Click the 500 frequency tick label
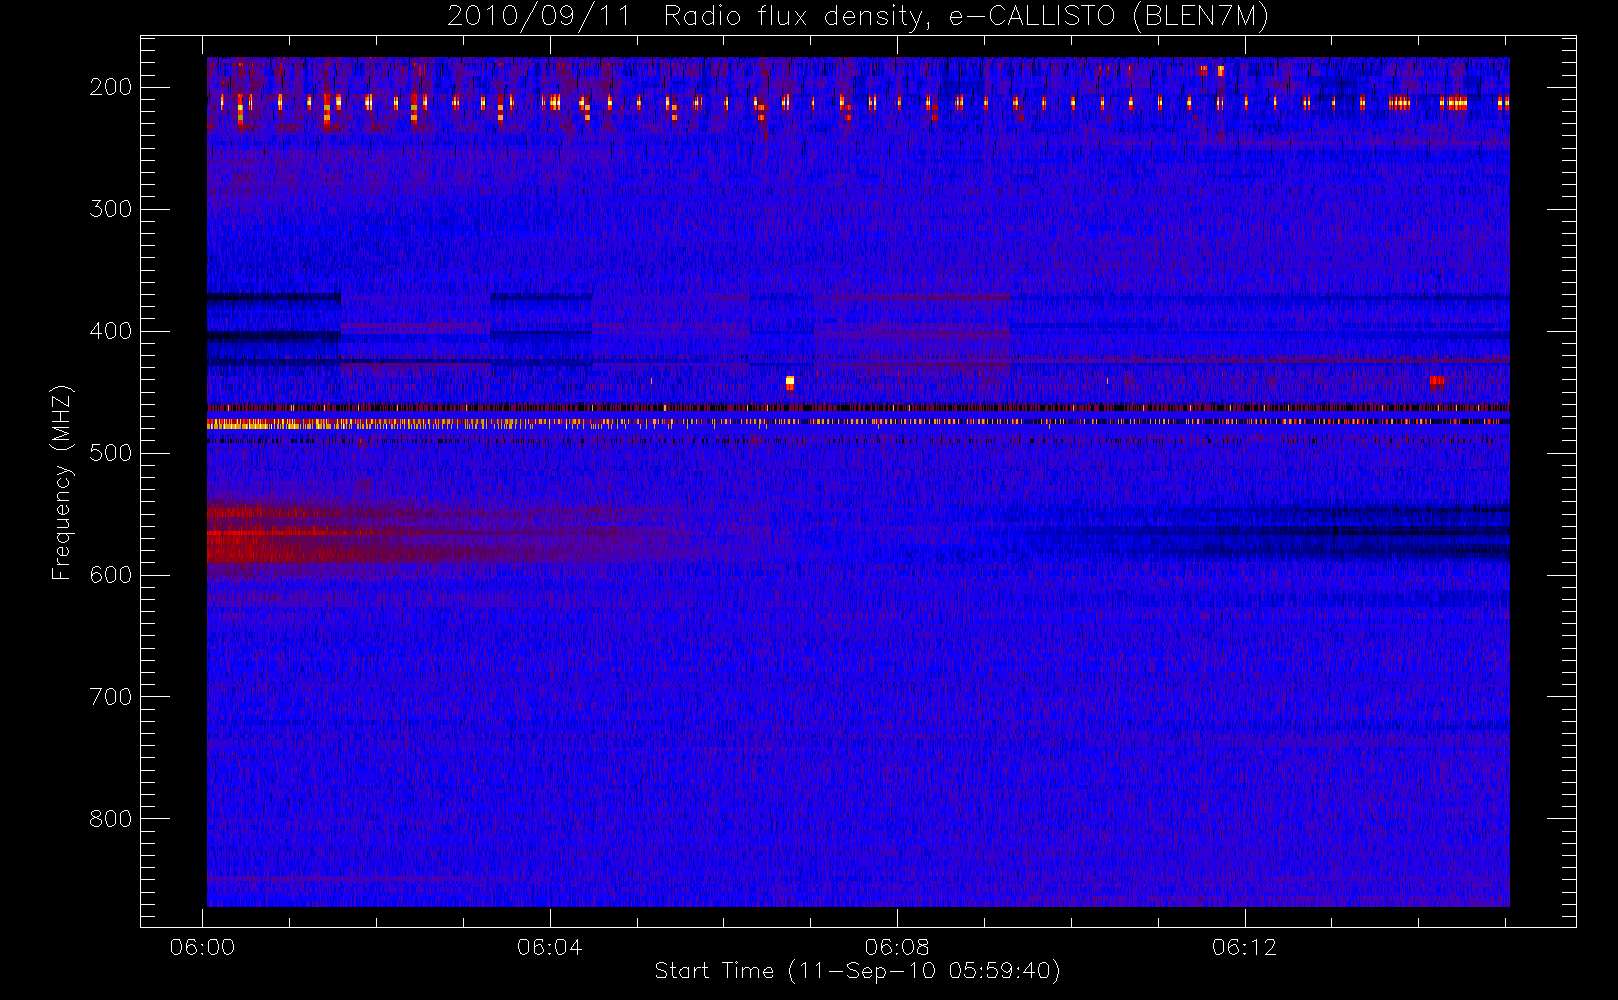 [x=111, y=453]
